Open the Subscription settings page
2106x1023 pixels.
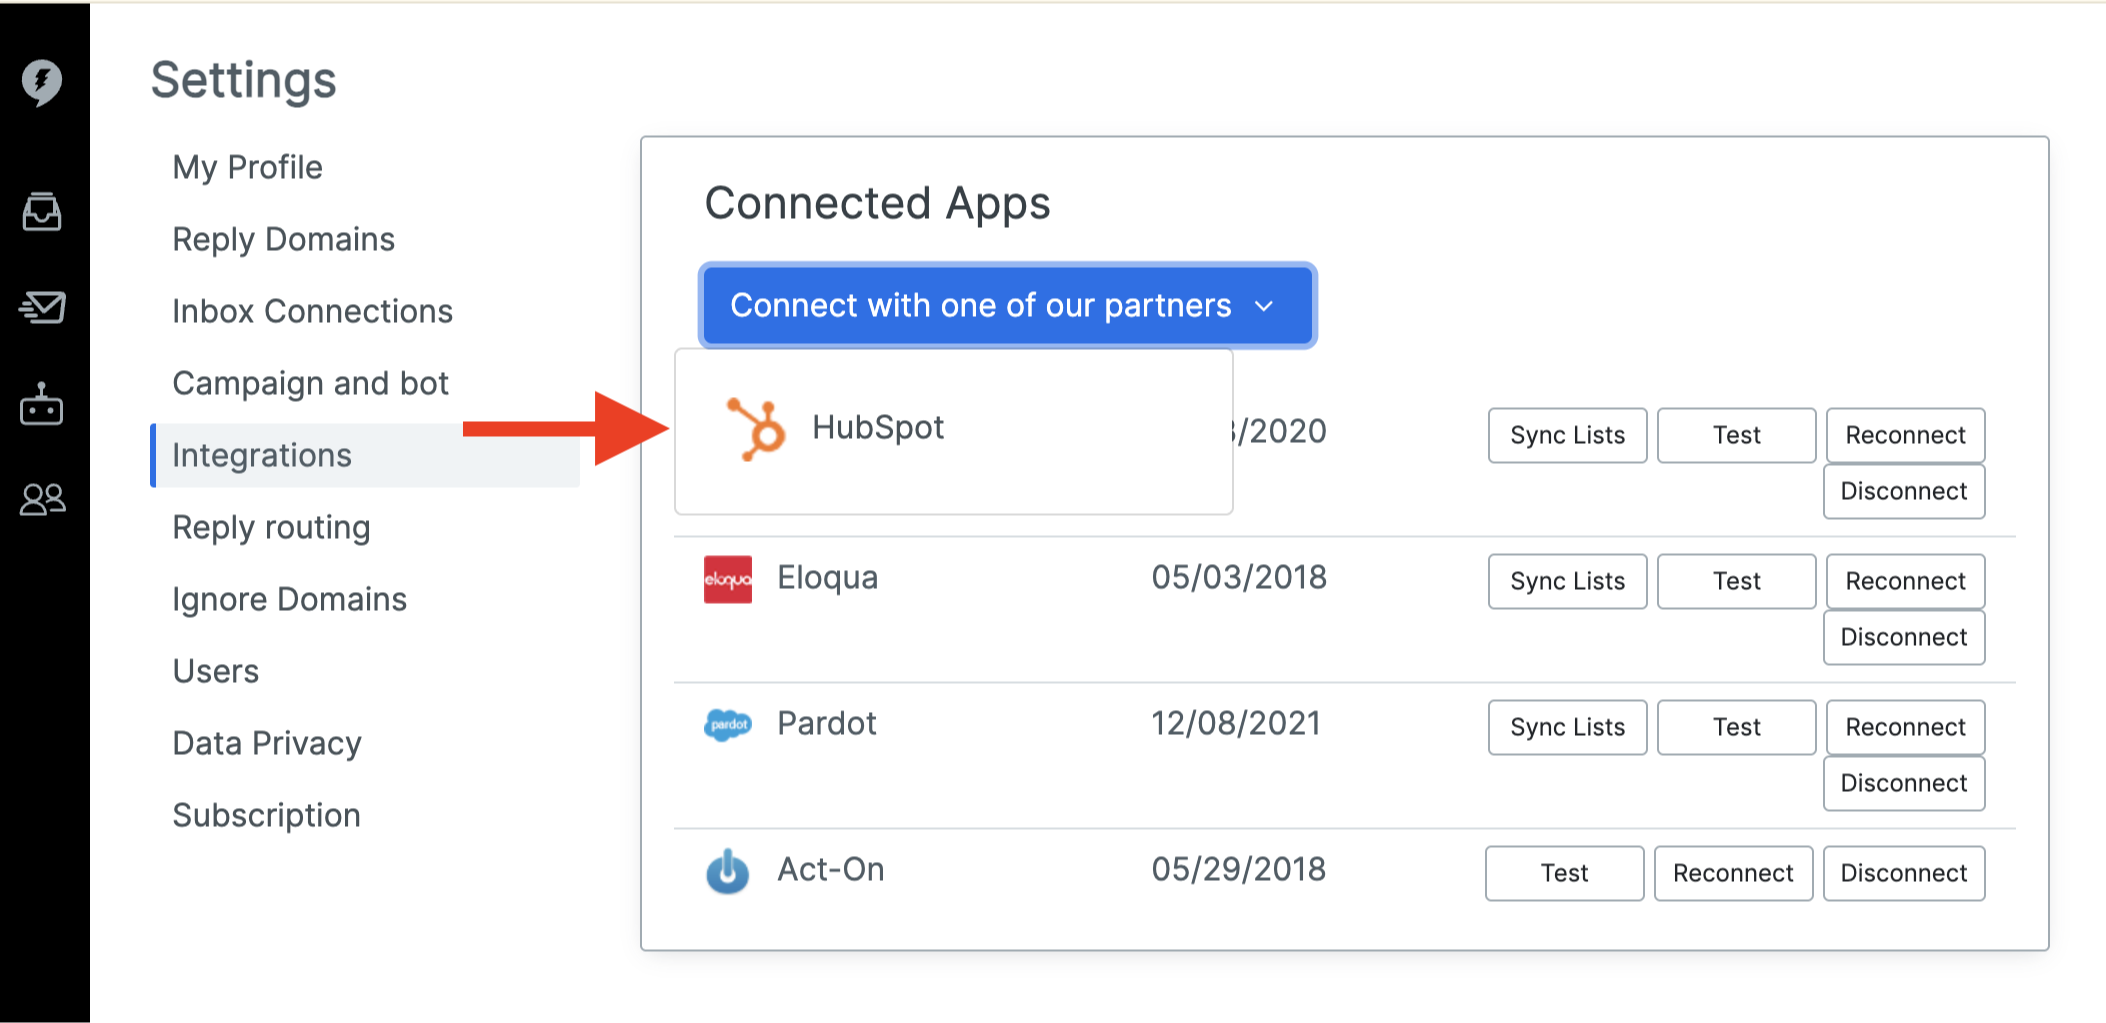coord(266,814)
